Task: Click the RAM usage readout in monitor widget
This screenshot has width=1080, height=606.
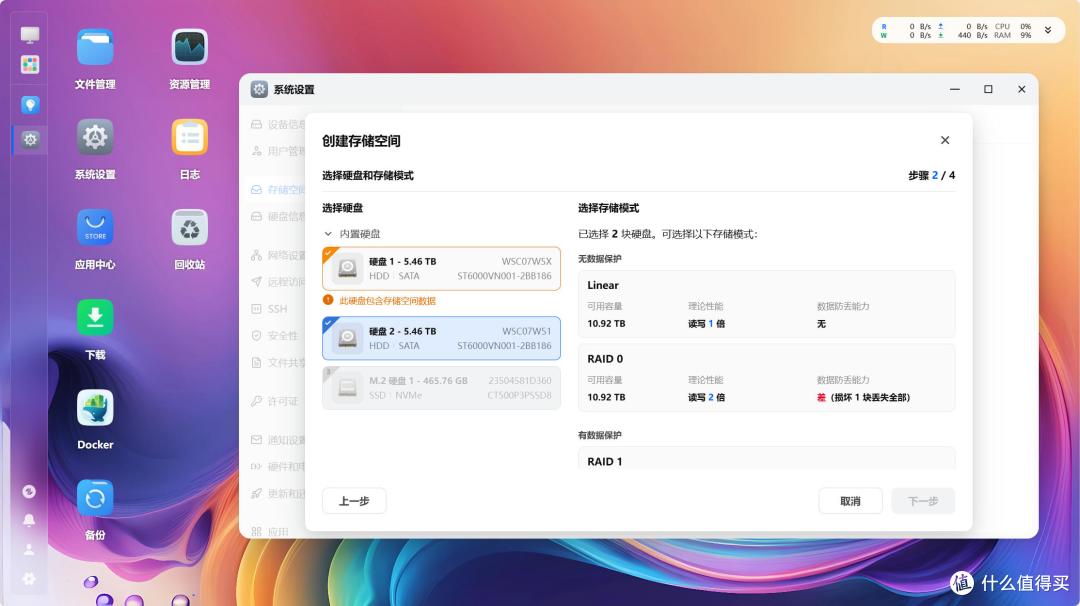Action: click(1012, 35)
